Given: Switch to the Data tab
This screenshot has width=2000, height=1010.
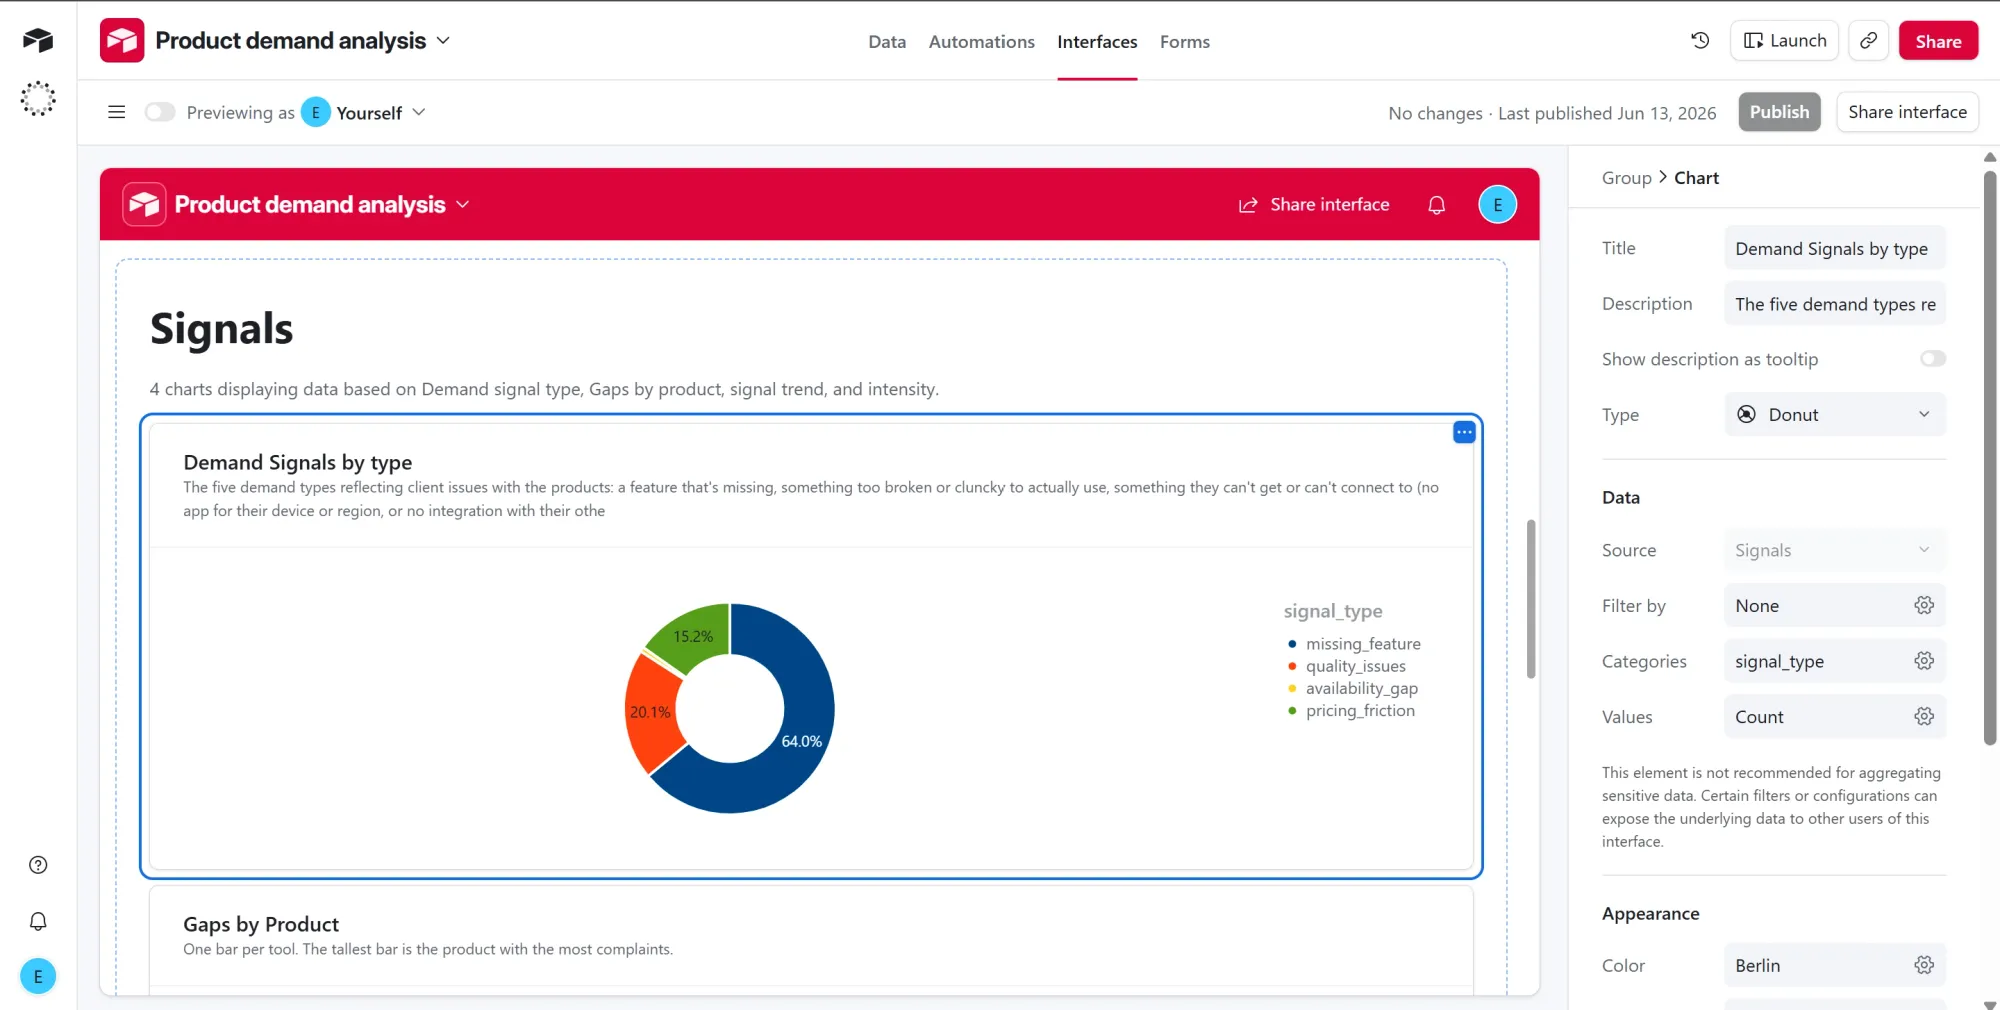Looking at the screenshot, I should 887,42.
